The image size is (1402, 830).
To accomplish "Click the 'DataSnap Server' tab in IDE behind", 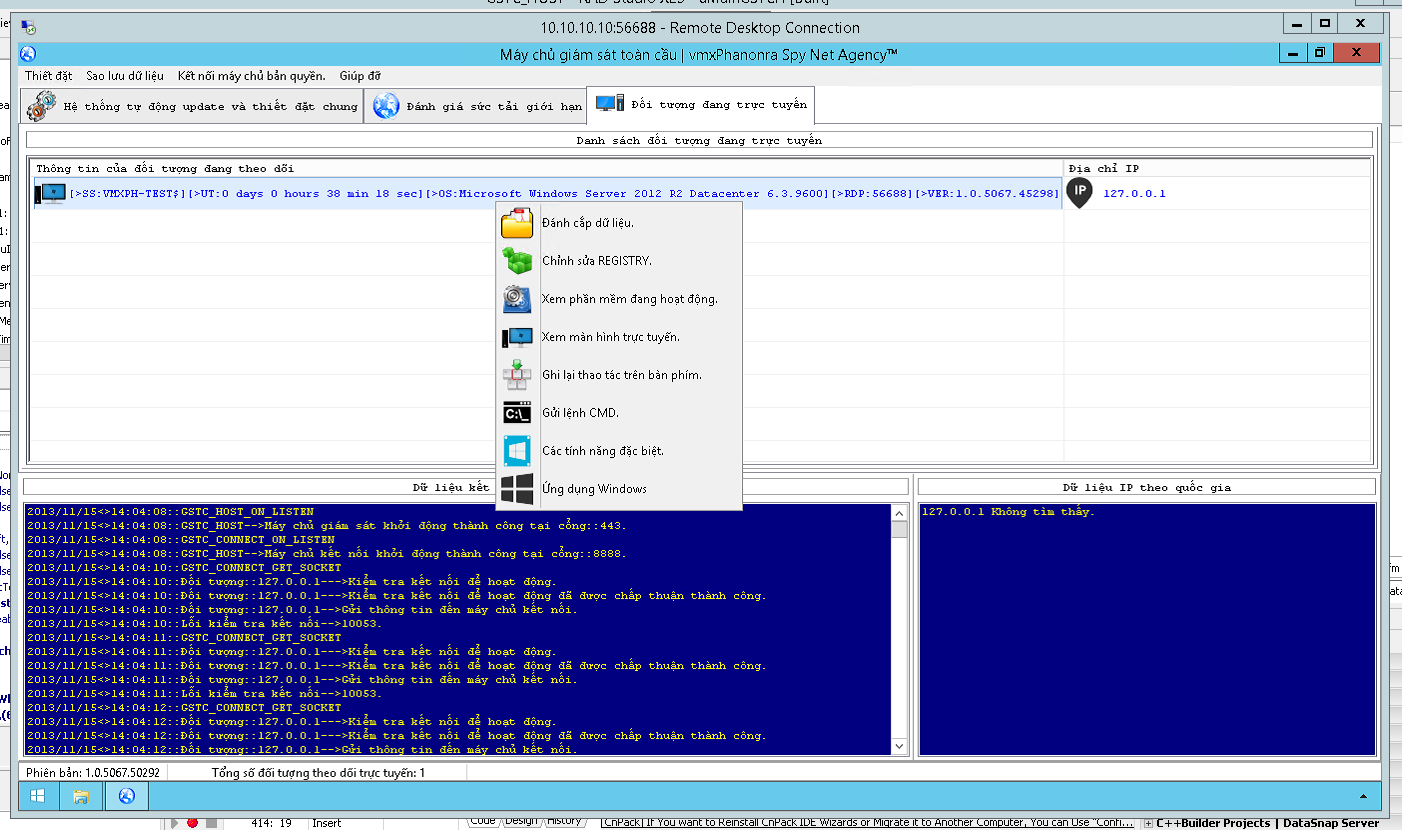I will coord(1330,823).
